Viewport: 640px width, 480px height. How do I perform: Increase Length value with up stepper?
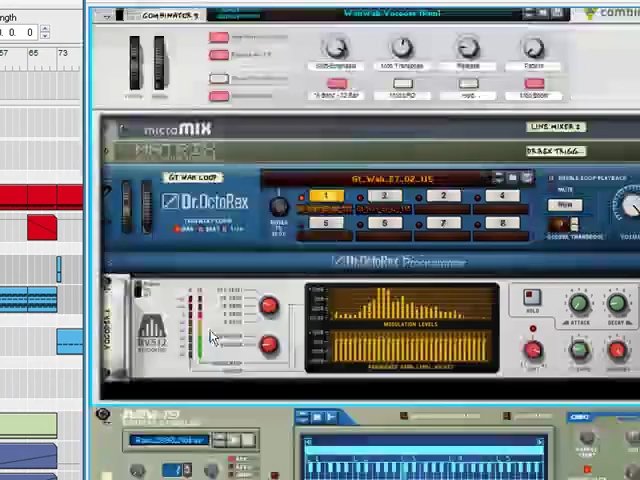click(45, 29)
